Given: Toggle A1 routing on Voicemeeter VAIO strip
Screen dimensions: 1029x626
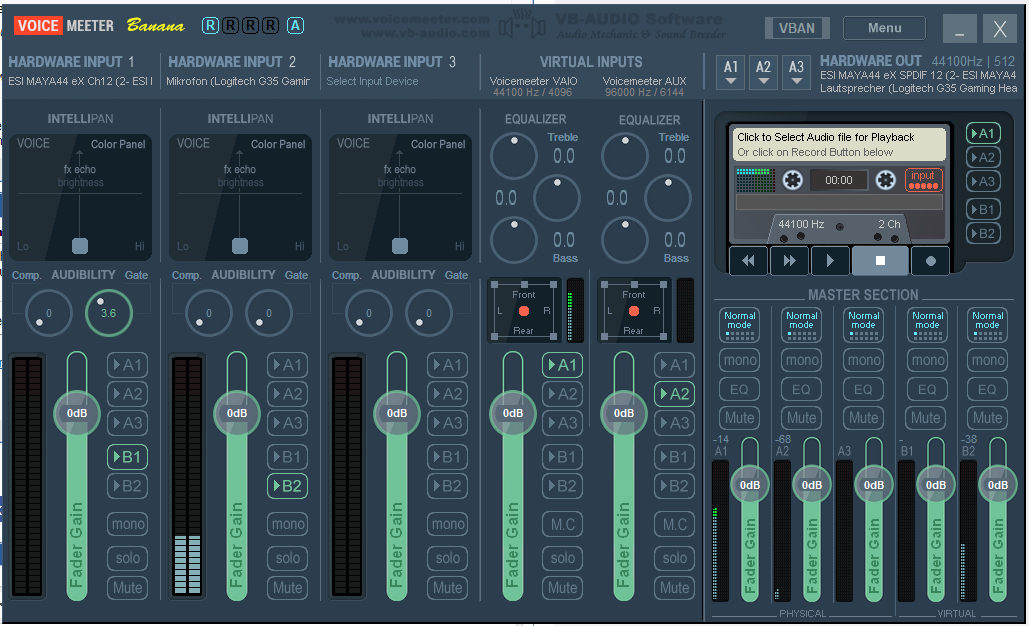Looking at the screenshot, I should coord(562,365).
